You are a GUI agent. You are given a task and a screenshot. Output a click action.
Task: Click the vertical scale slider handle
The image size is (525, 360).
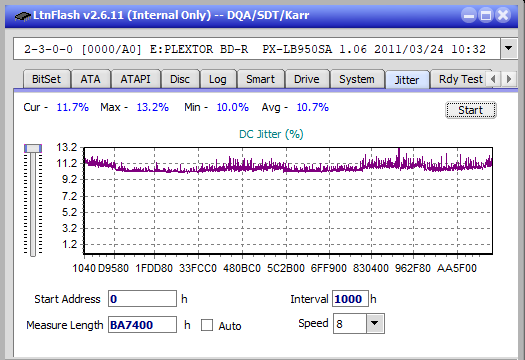click(33, 148)
